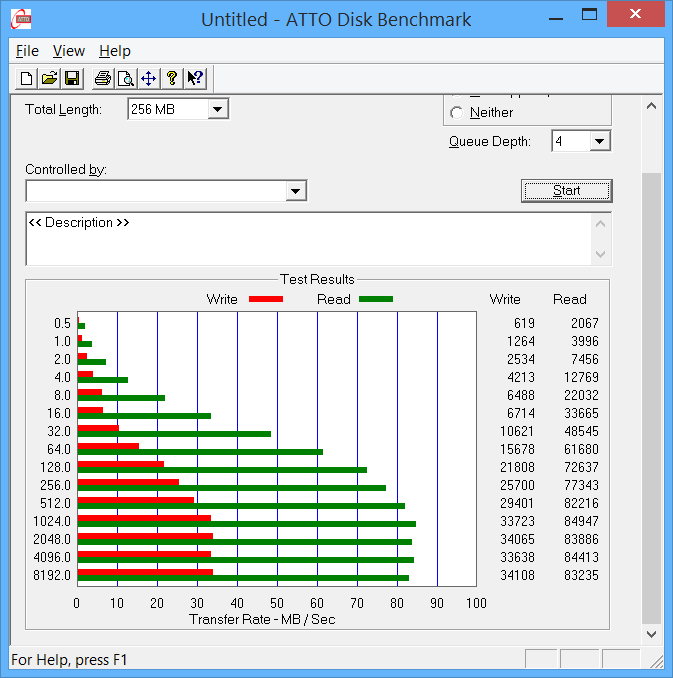Click the New document toolbar icon

[x=26, y=79]
